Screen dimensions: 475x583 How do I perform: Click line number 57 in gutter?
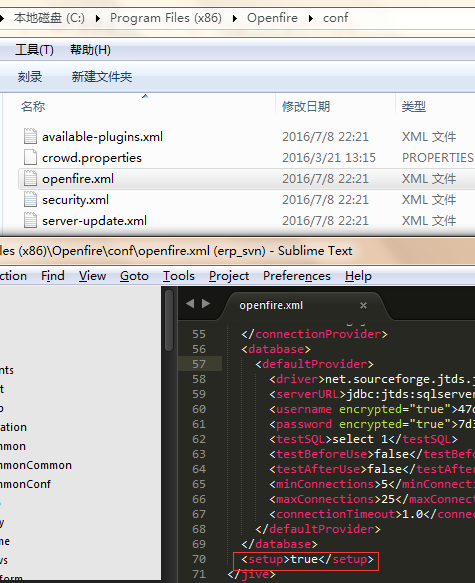(199, 364)
